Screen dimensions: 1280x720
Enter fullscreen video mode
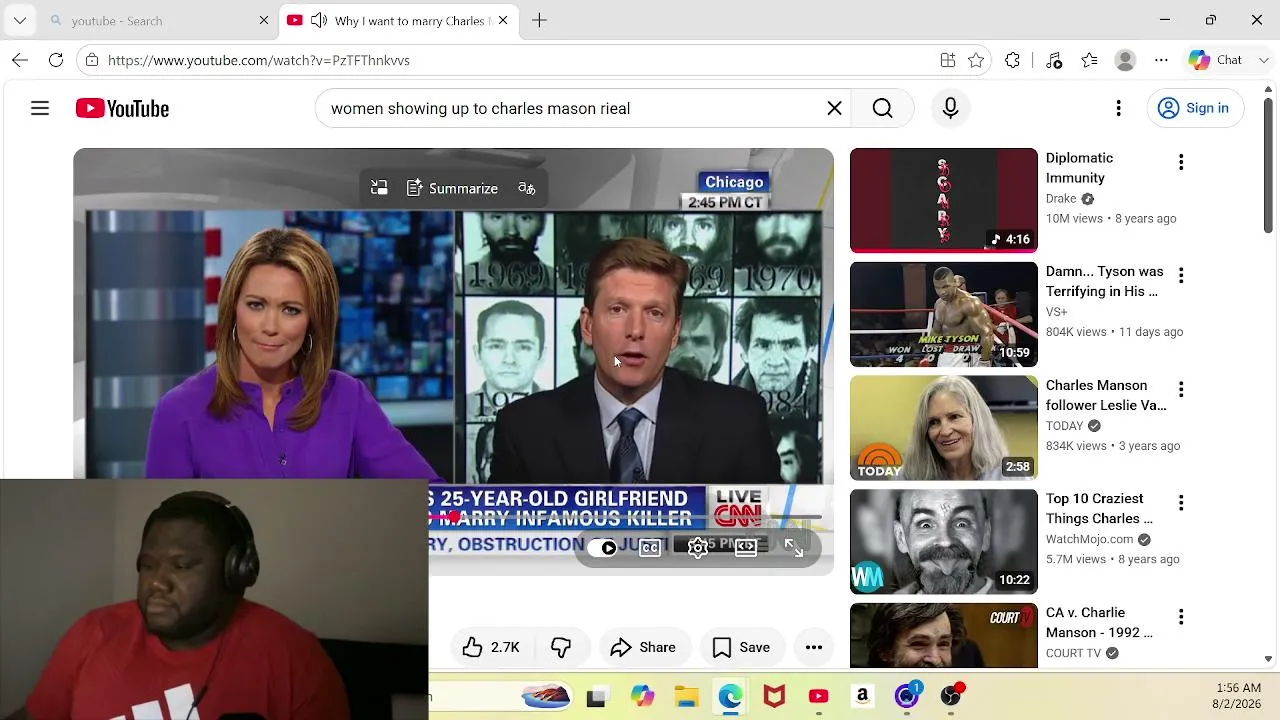[x=794, y=547]
